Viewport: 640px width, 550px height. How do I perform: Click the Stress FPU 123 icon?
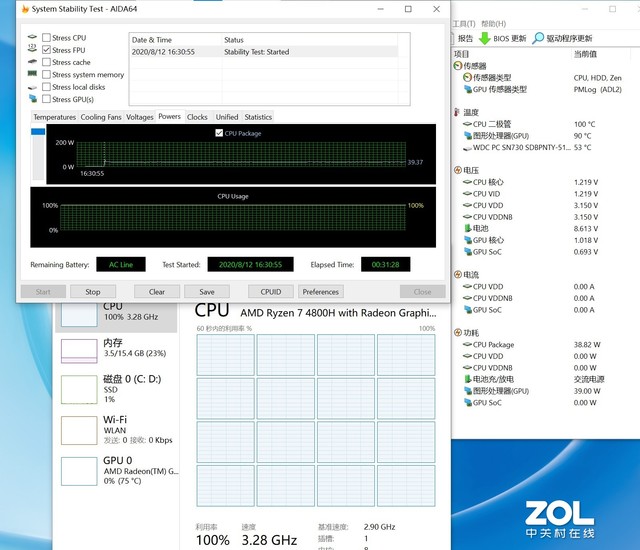coord(32,48)
